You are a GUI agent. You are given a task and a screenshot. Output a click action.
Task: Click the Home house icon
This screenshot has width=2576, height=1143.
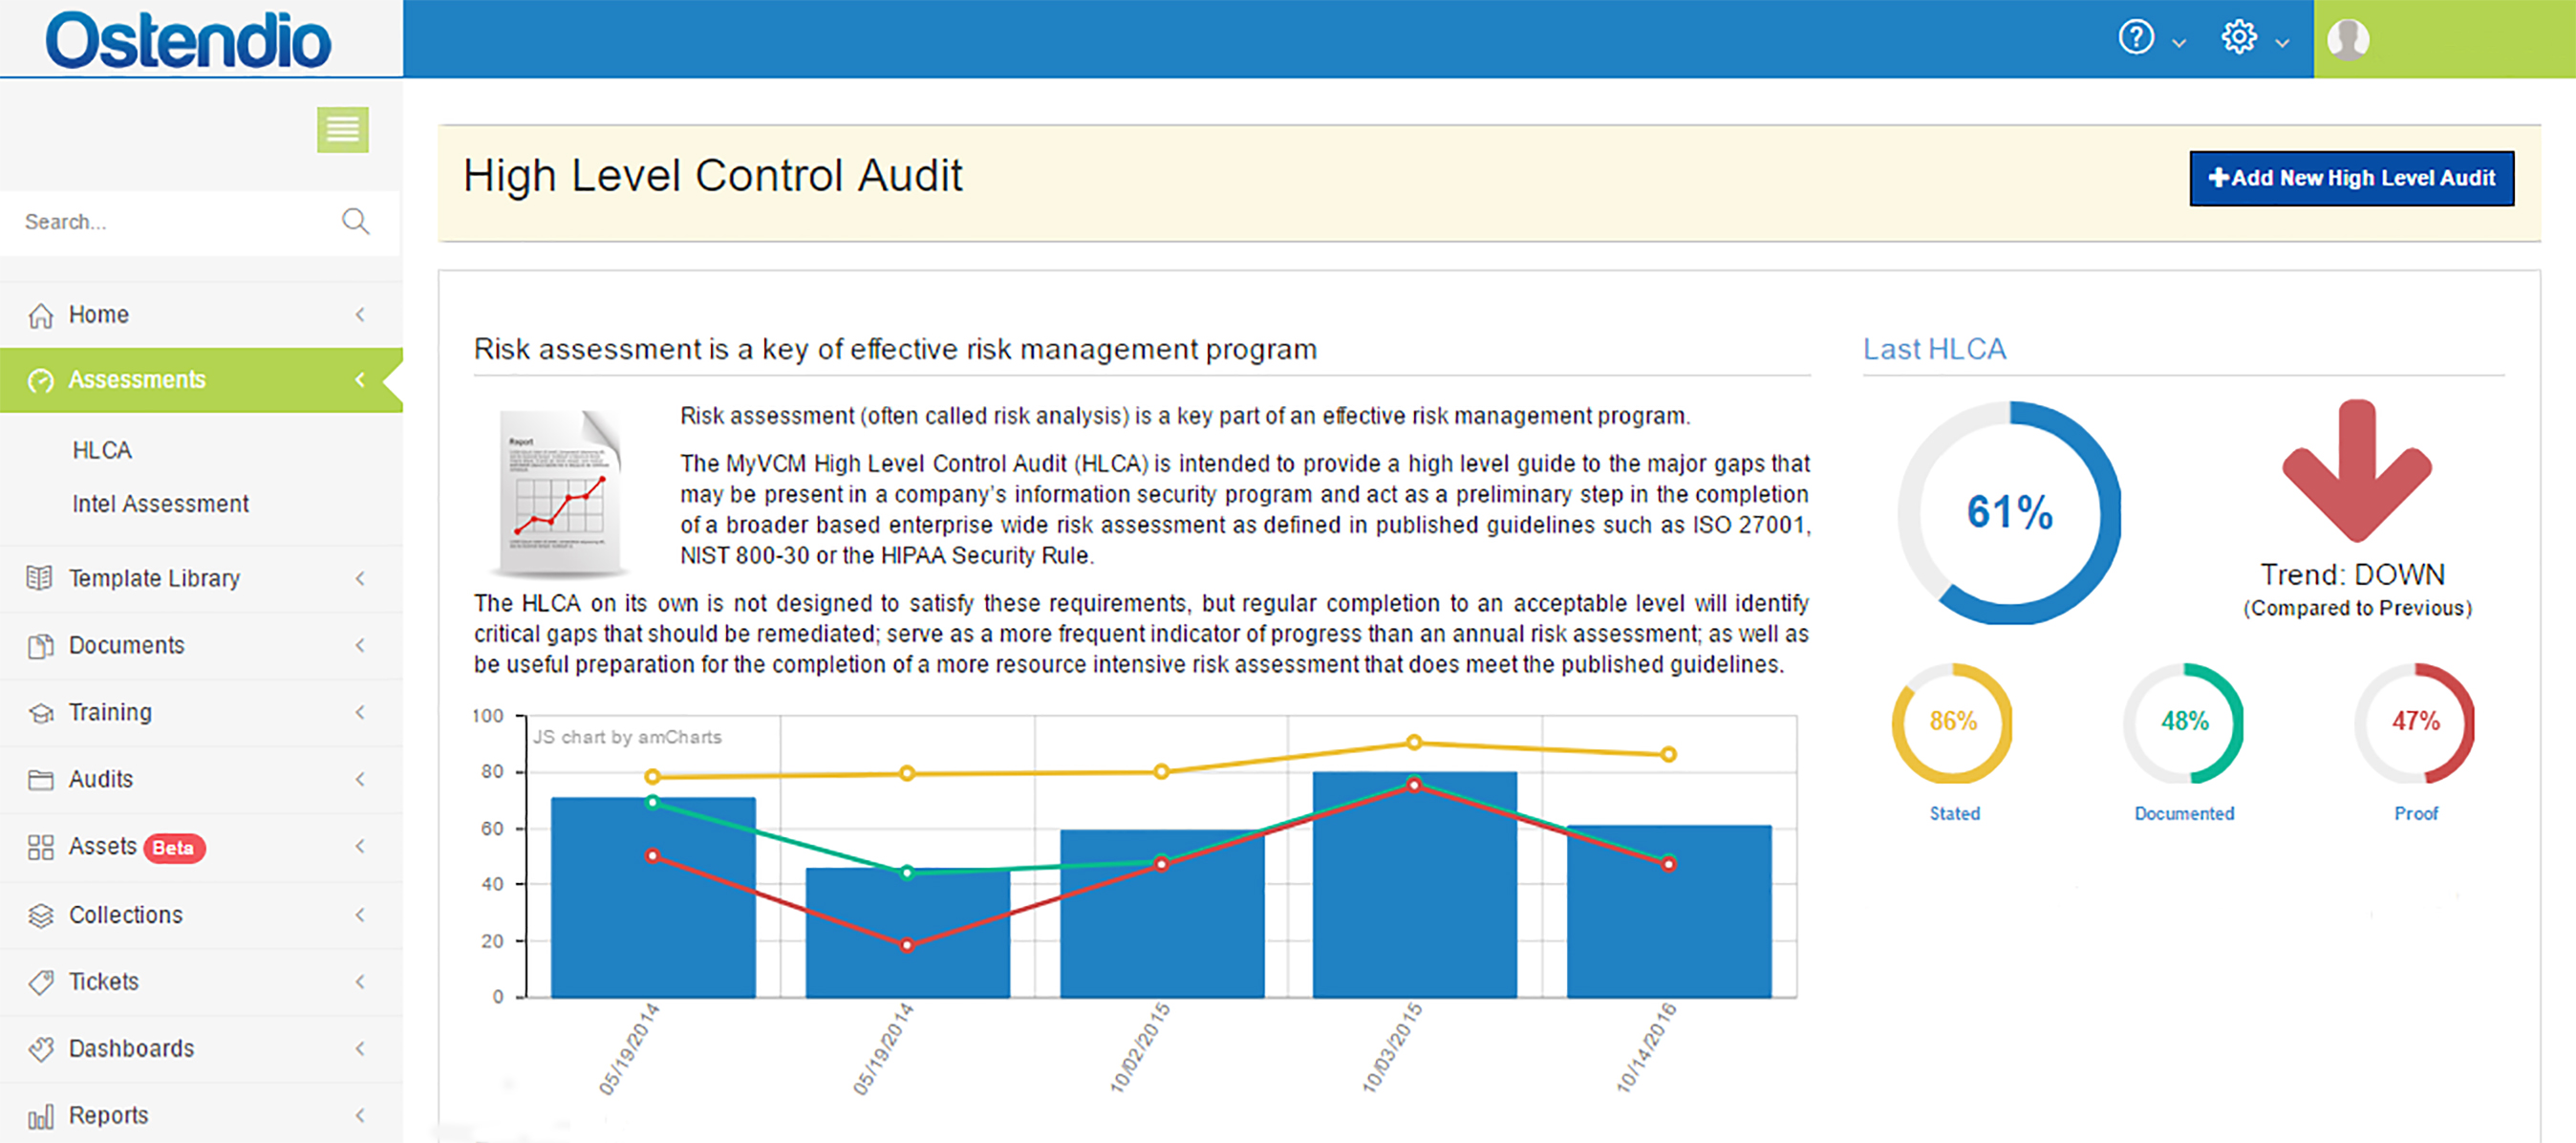[40, 315]
